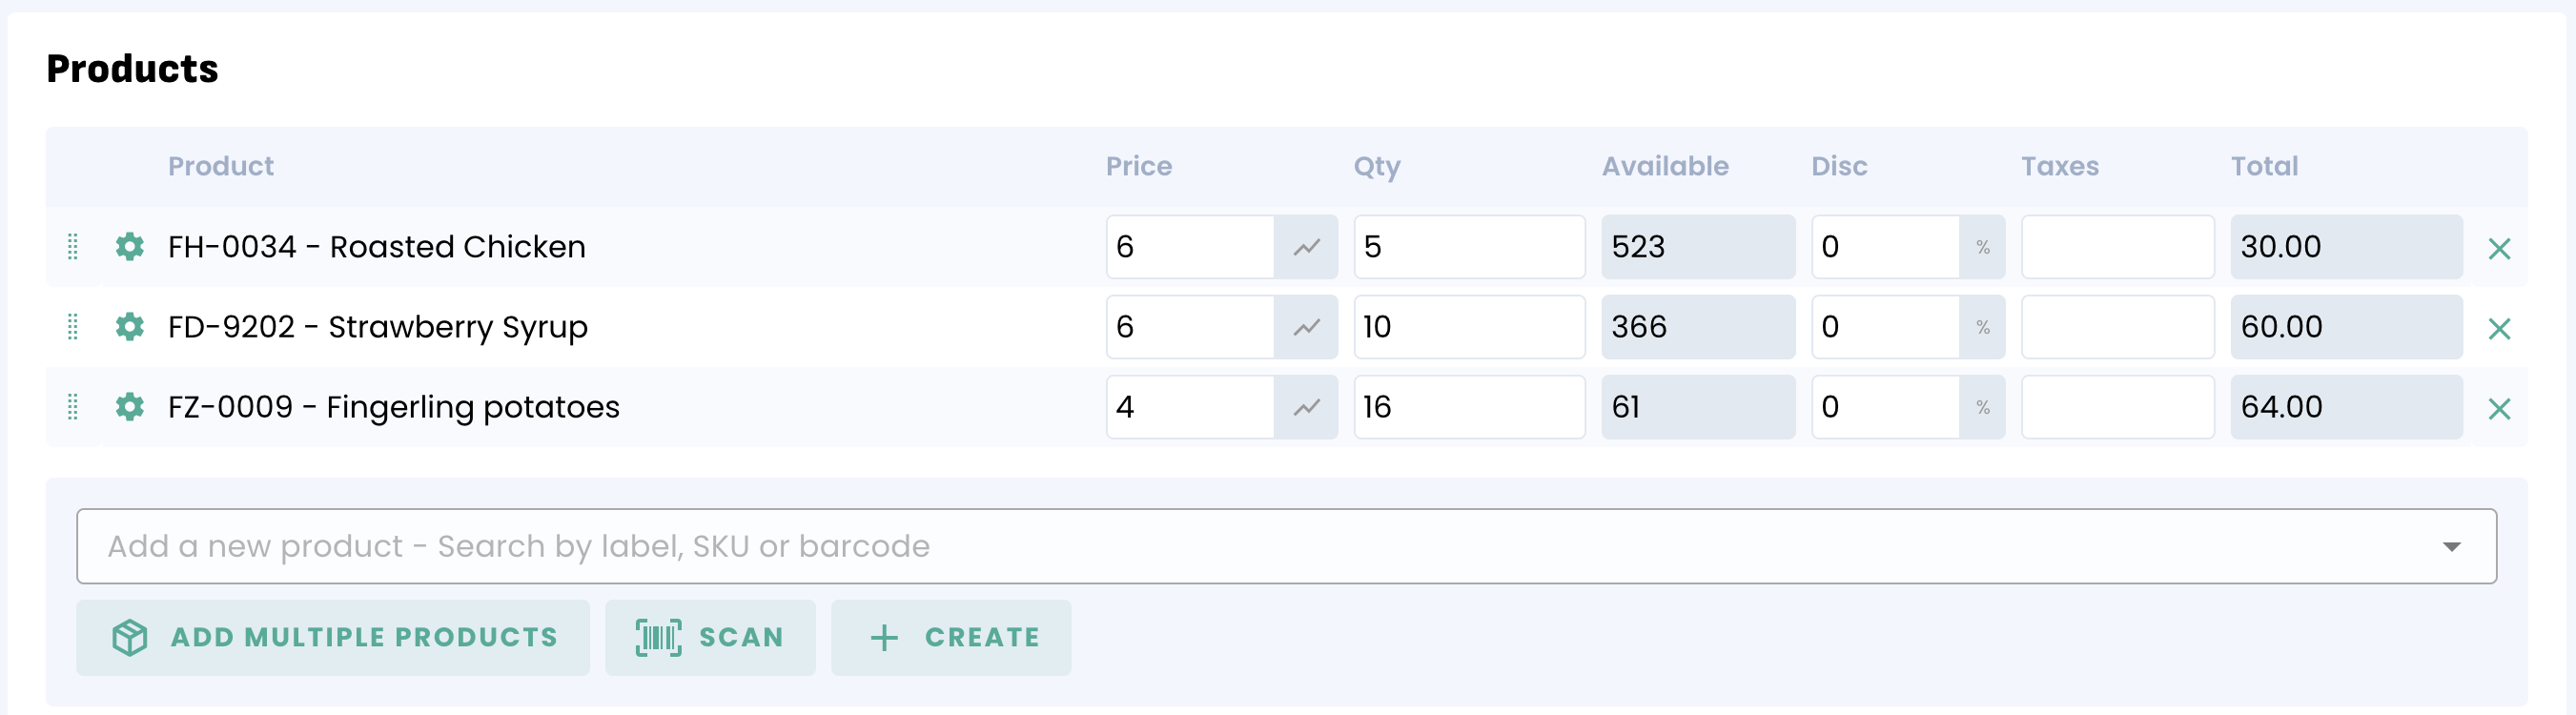Open settings gear for Fingerling potatoes row

point(130,406)
